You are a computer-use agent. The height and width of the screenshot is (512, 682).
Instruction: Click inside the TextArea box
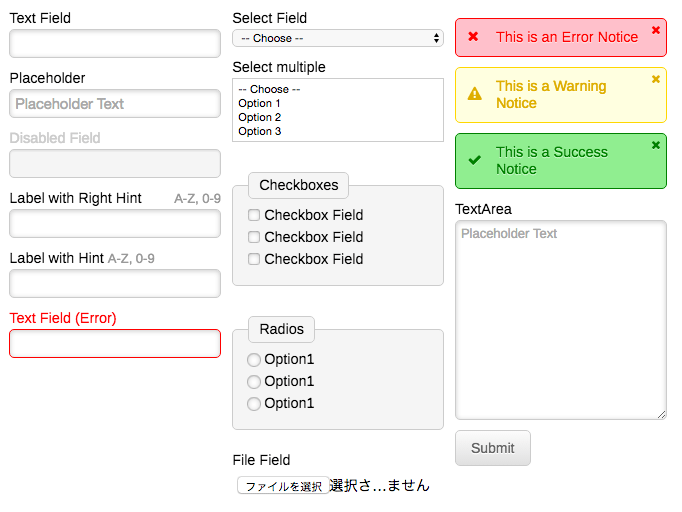[x=560, y=320]
